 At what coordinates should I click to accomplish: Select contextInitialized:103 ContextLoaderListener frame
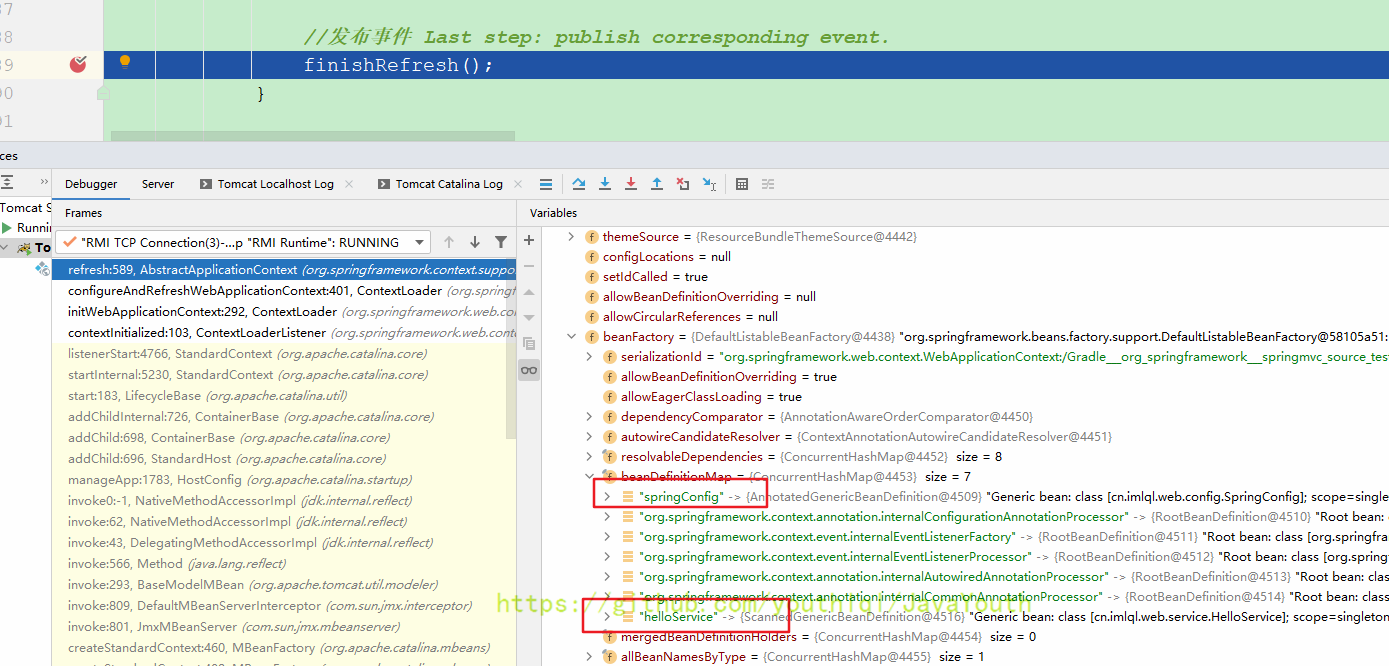point(197,332)
